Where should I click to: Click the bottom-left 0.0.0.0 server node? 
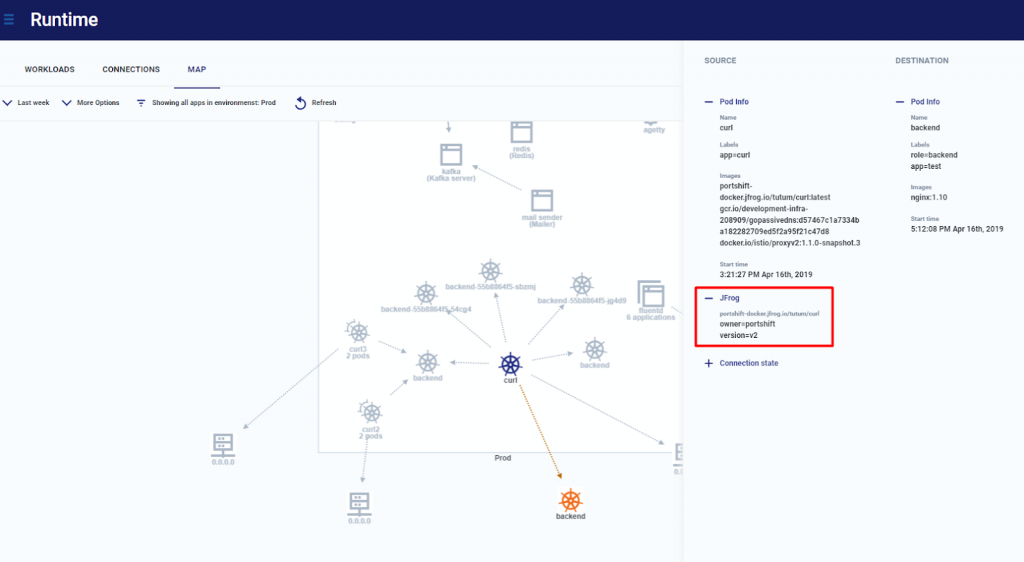tap(222, 445)
